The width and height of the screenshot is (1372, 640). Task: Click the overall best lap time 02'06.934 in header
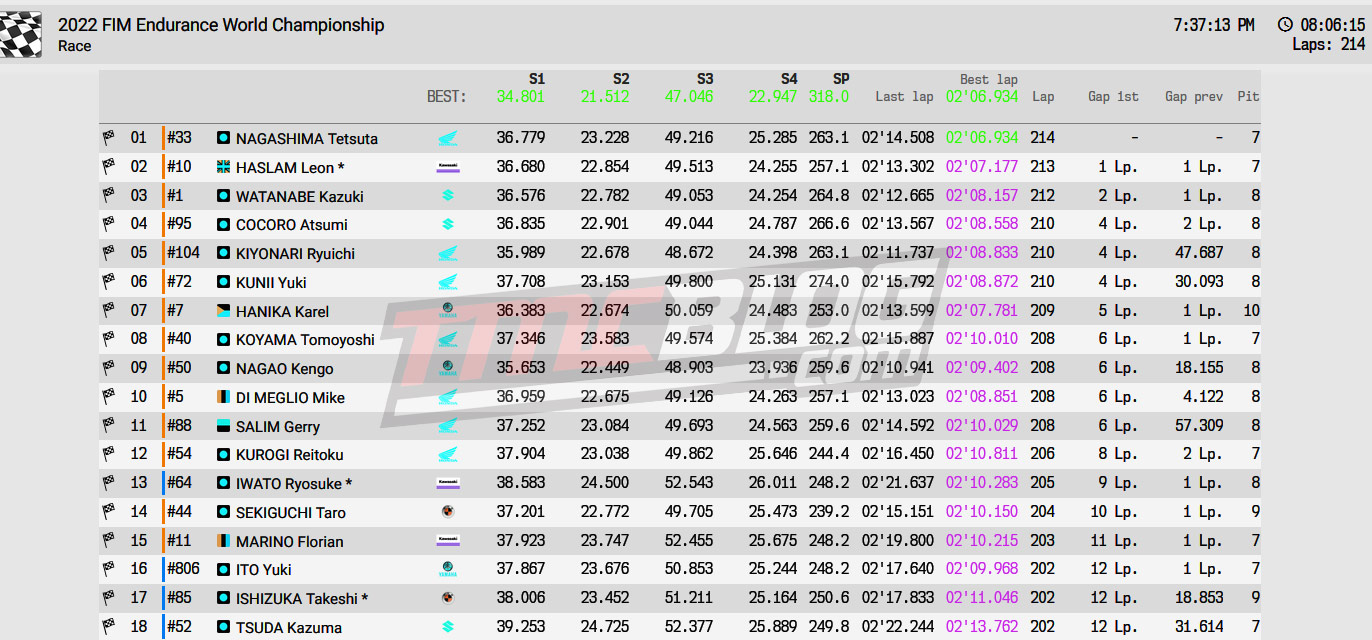point(981,97)
